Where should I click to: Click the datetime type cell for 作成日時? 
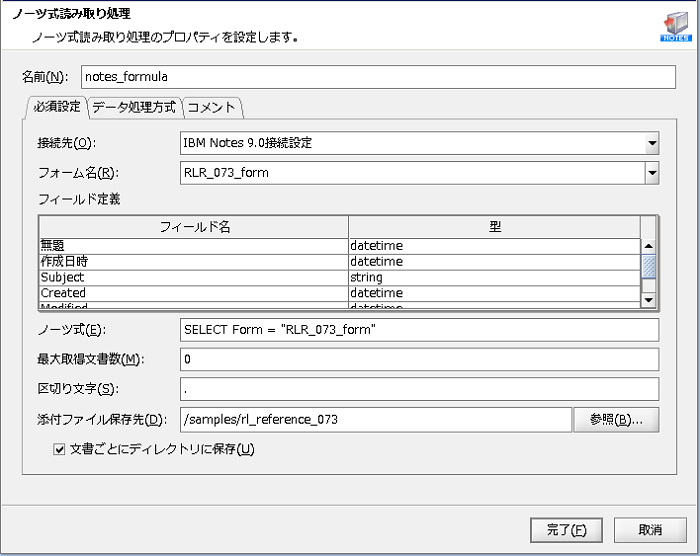495,262
